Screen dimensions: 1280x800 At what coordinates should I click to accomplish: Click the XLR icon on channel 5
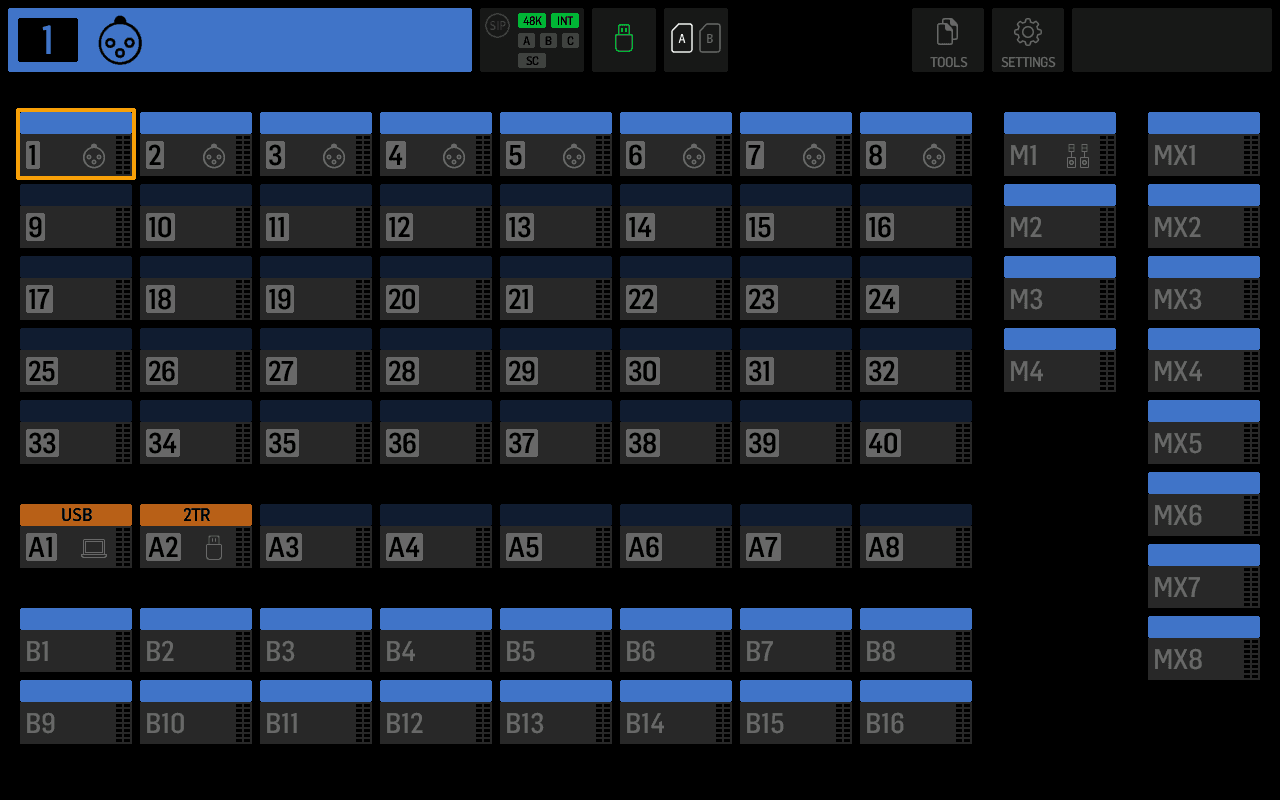(574, 156)
